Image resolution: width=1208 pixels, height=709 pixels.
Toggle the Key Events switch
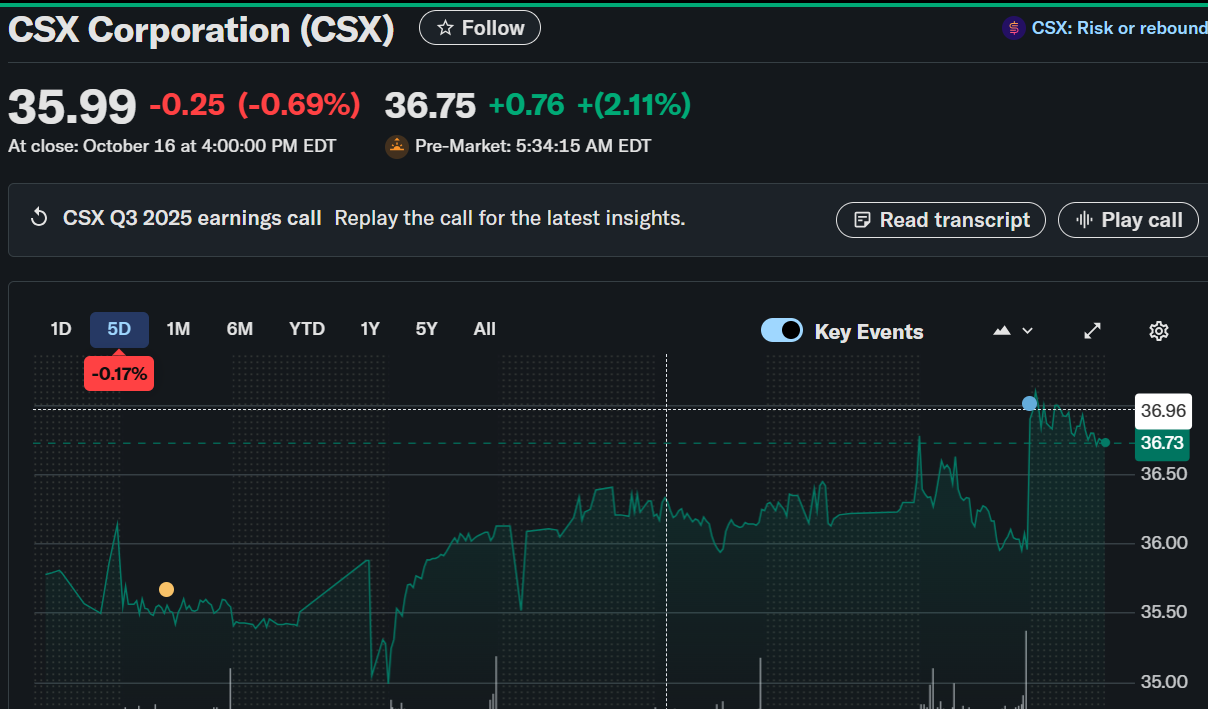[781, 331]
